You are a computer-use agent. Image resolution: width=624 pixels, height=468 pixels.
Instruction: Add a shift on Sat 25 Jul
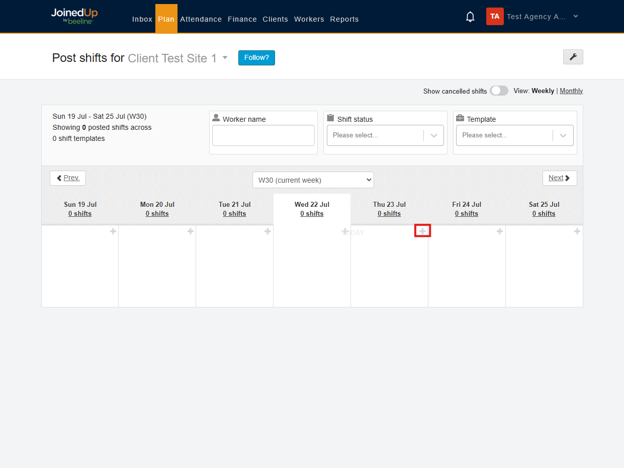577,231
